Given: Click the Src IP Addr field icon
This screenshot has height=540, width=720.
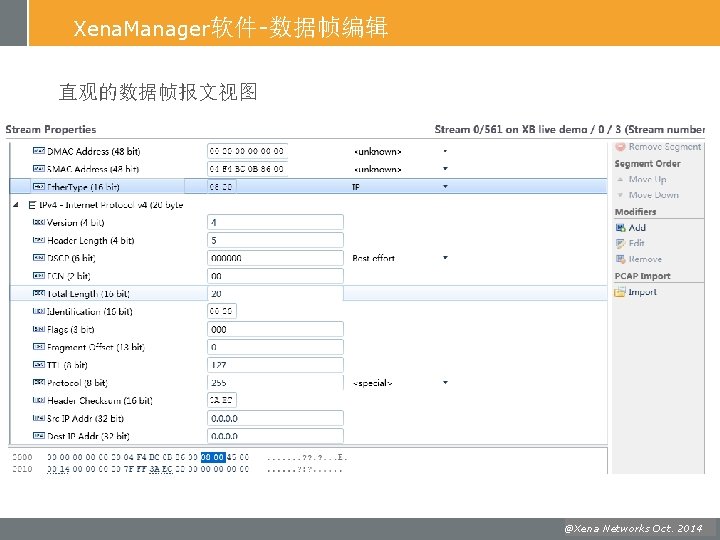Looking at the screenshot, I should (x=39, y=418).
